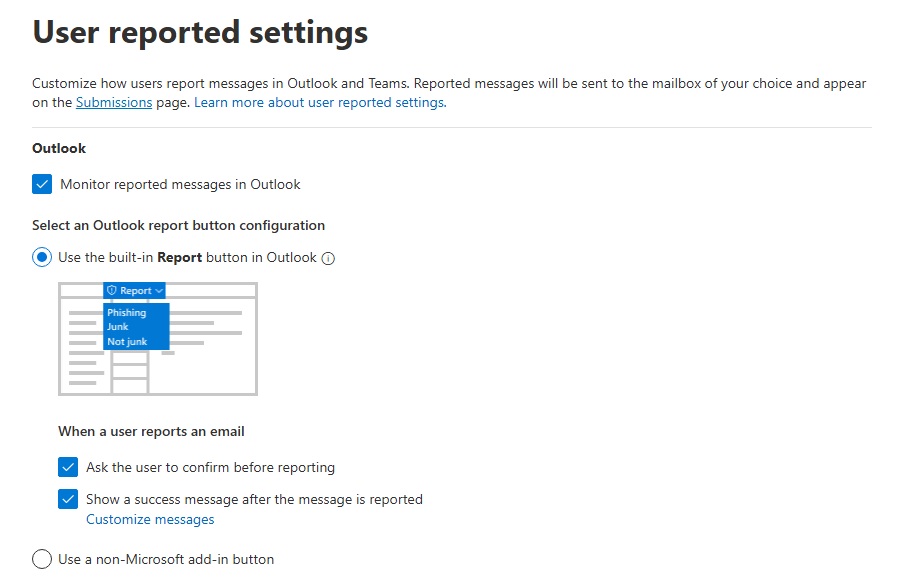
Task: Click the Report button in preview image
Action: click(134, 291)
